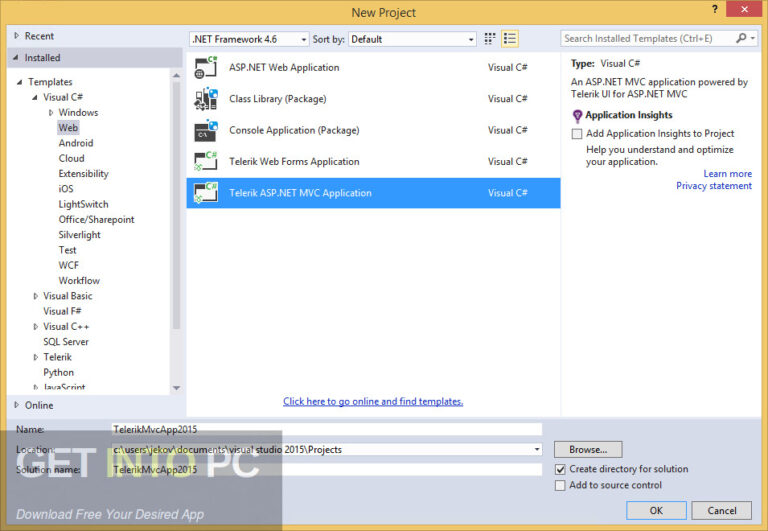The width and height of the screenshot is (768, 531).
Task: Select the Android template category
Action: pos(76,143)
